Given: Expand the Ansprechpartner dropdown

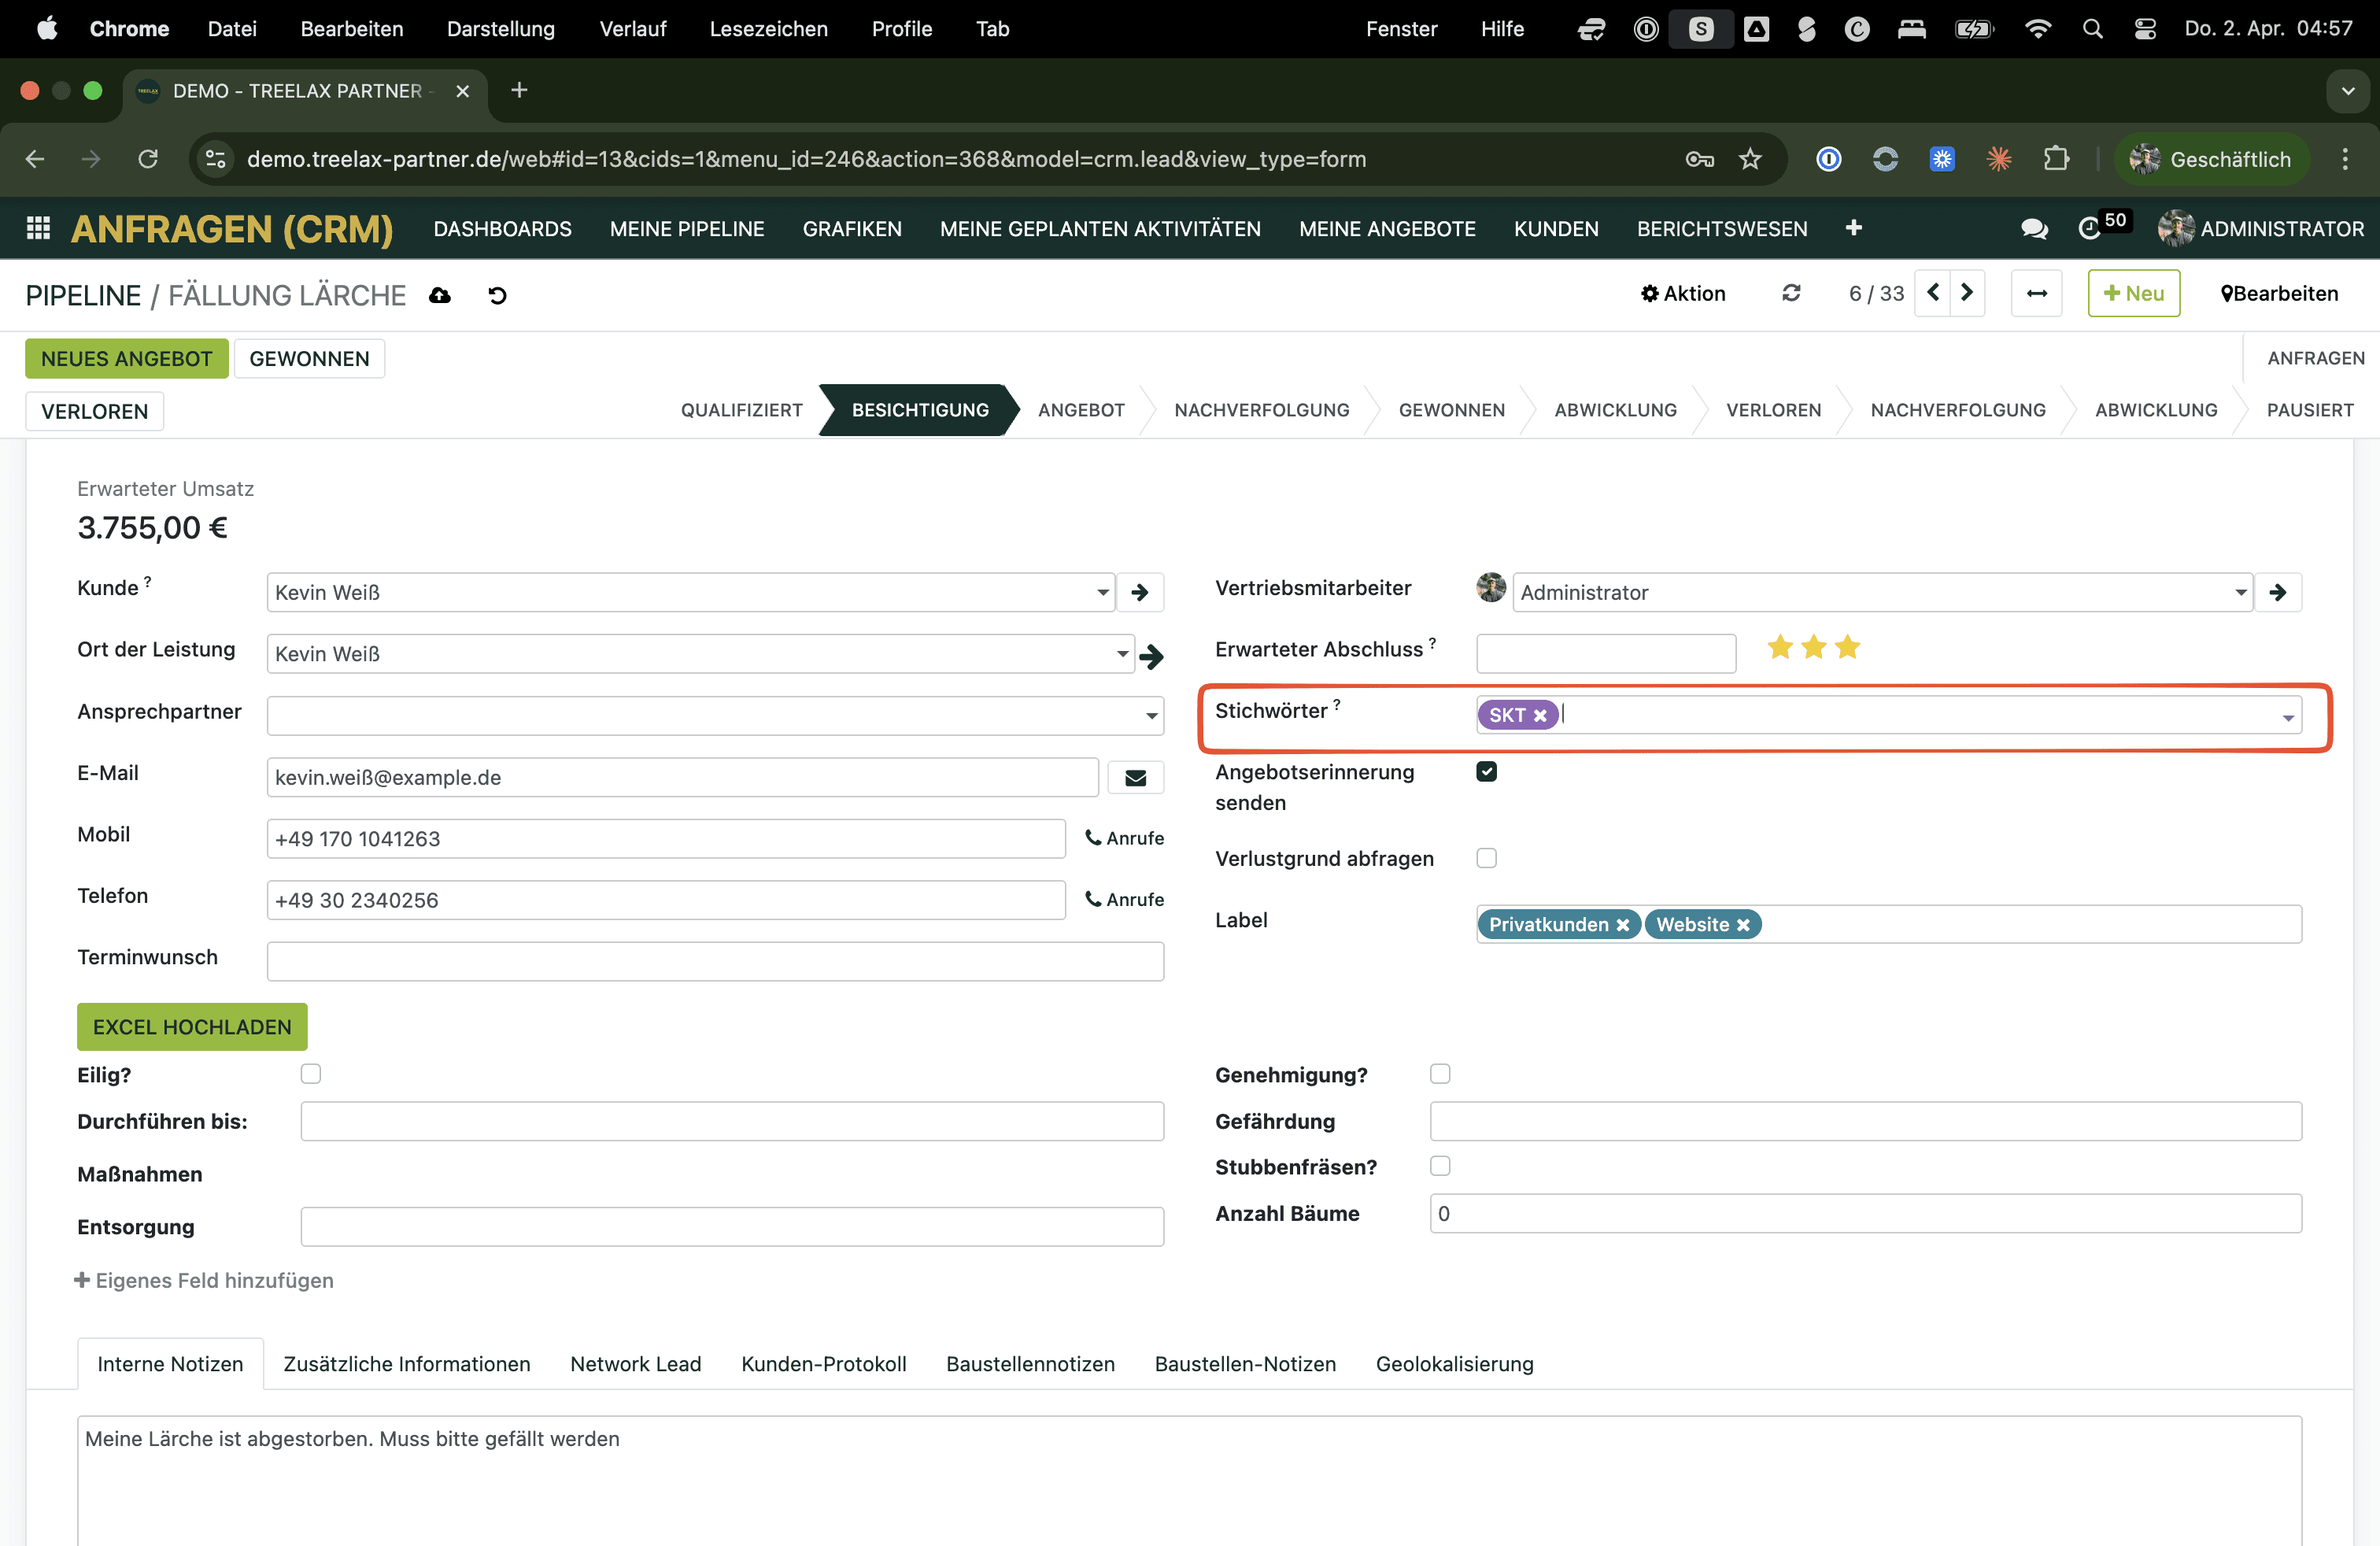Looking at the screenshot, I should pos(1151,716).
